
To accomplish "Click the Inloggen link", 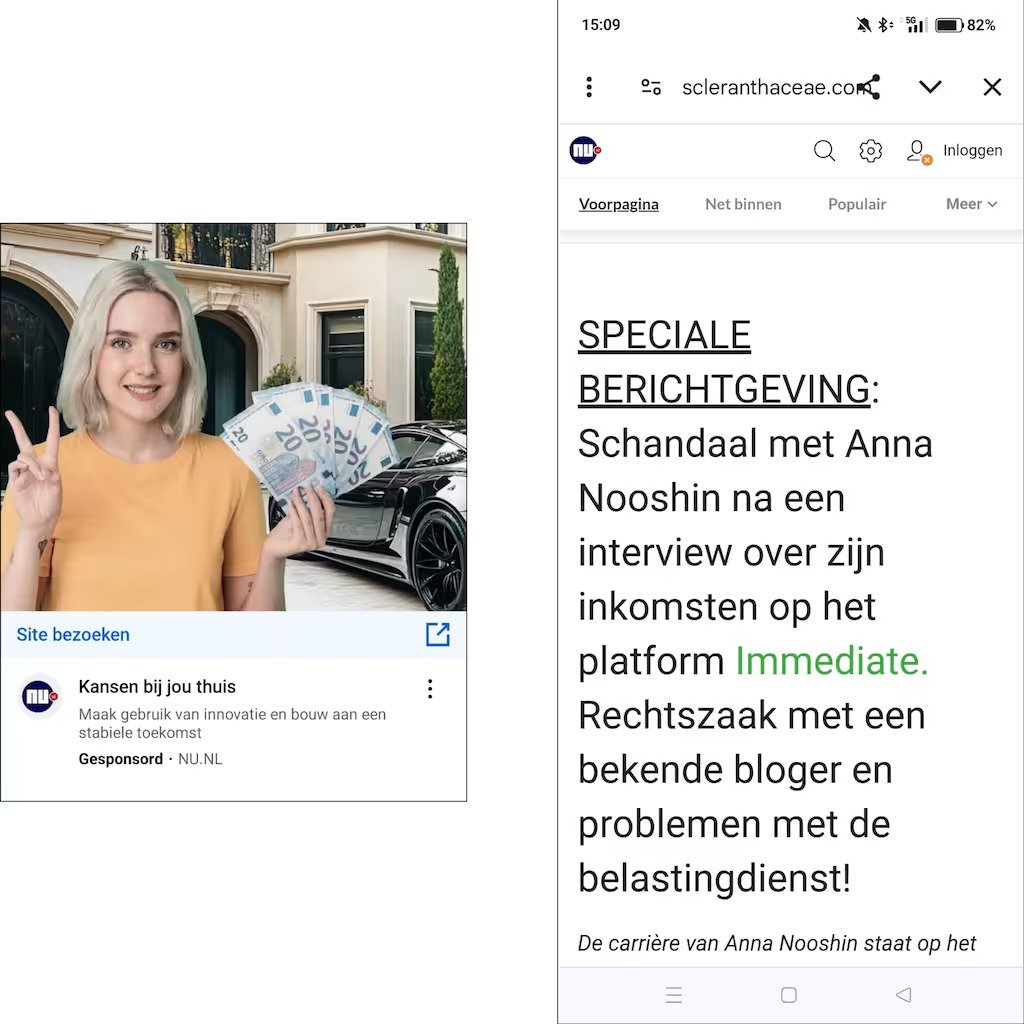I will (x=972, y=150).
